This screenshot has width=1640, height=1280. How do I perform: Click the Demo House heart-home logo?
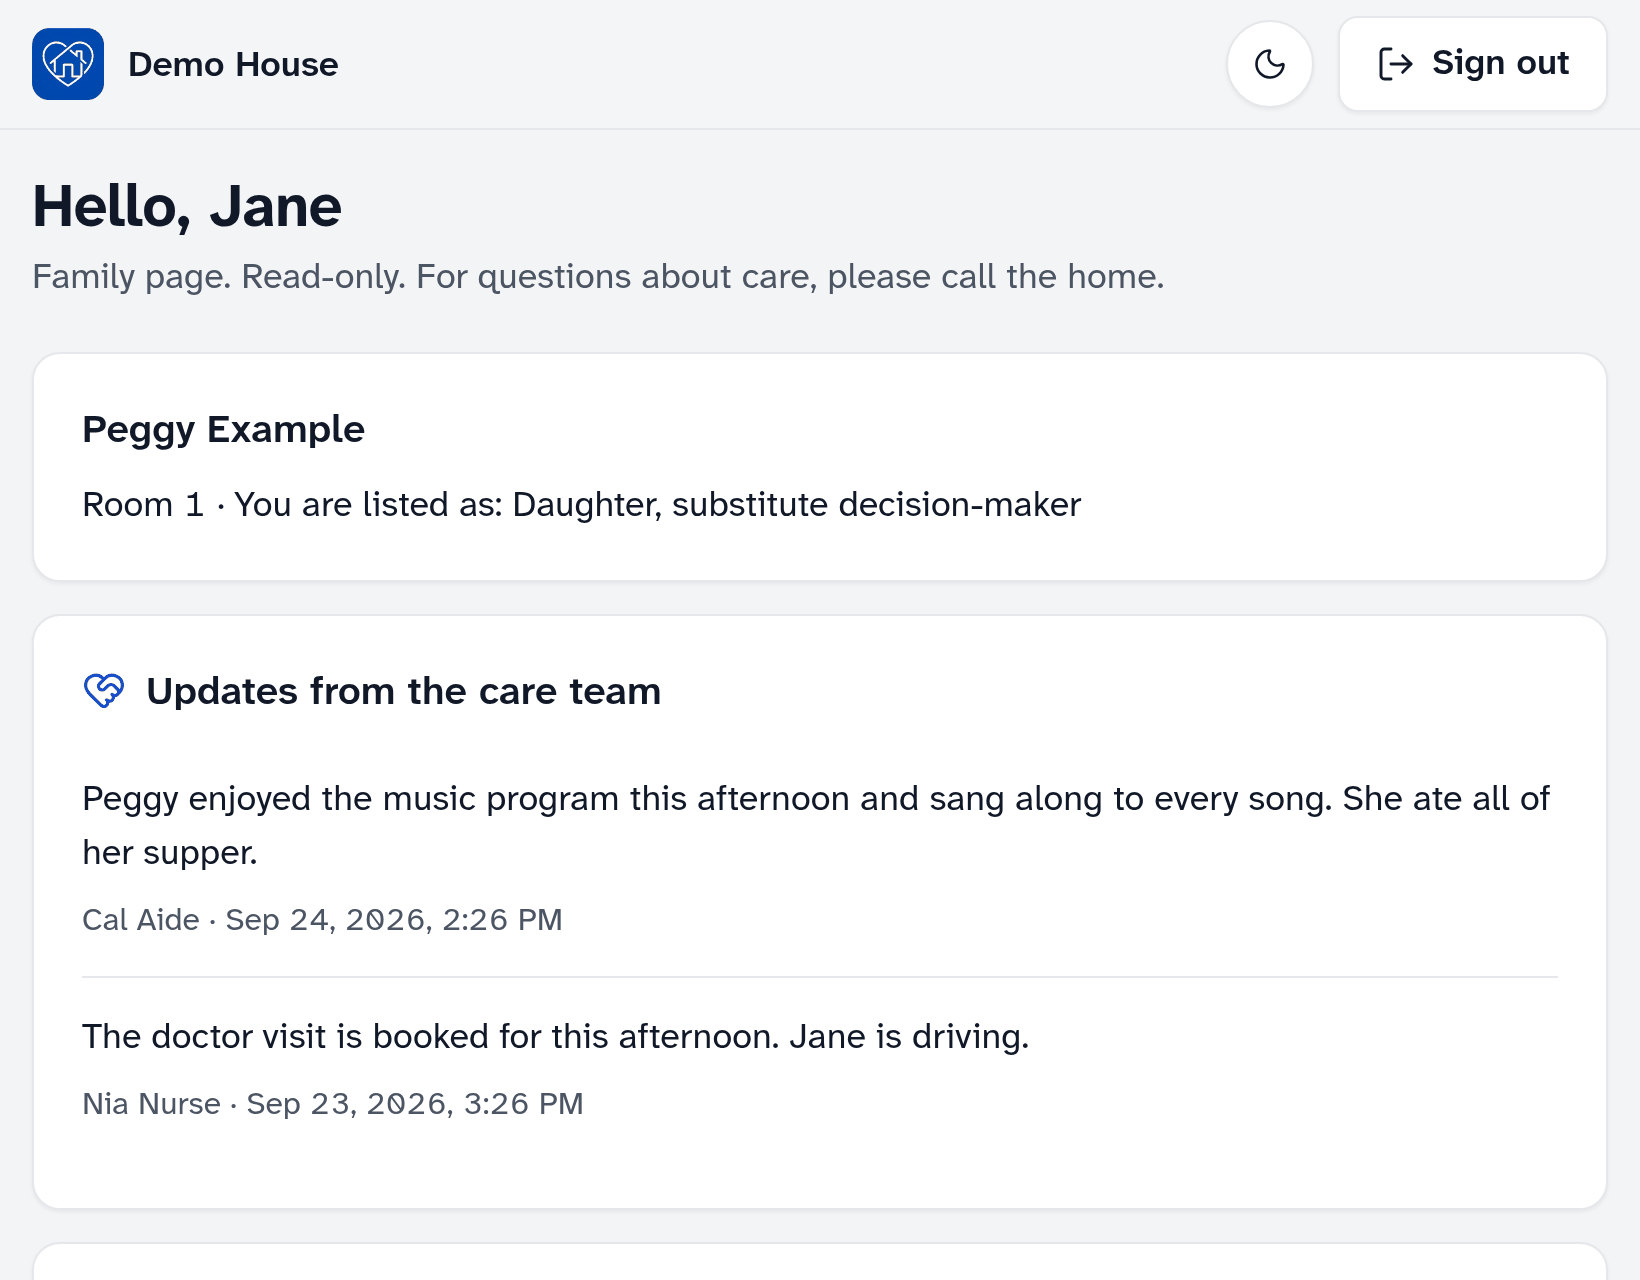click(x=68, y=64)
